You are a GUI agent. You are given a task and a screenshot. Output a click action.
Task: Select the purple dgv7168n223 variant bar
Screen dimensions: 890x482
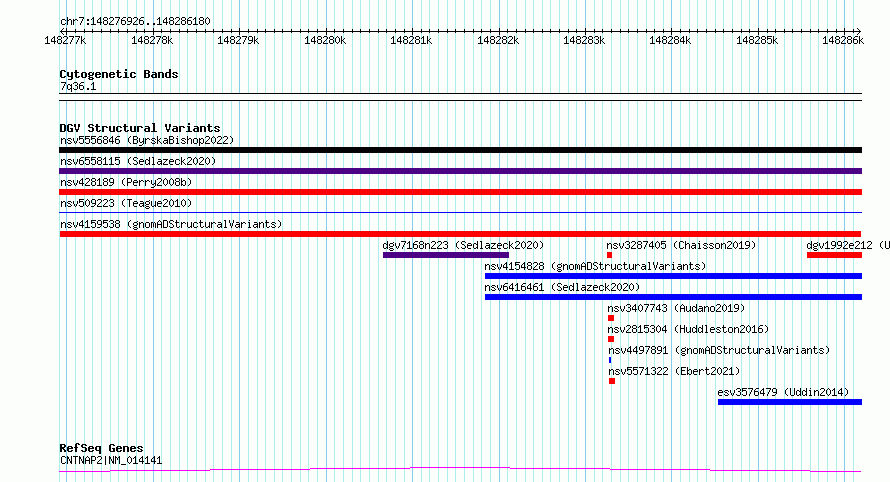pyautogui.click(x=446, y=255)
